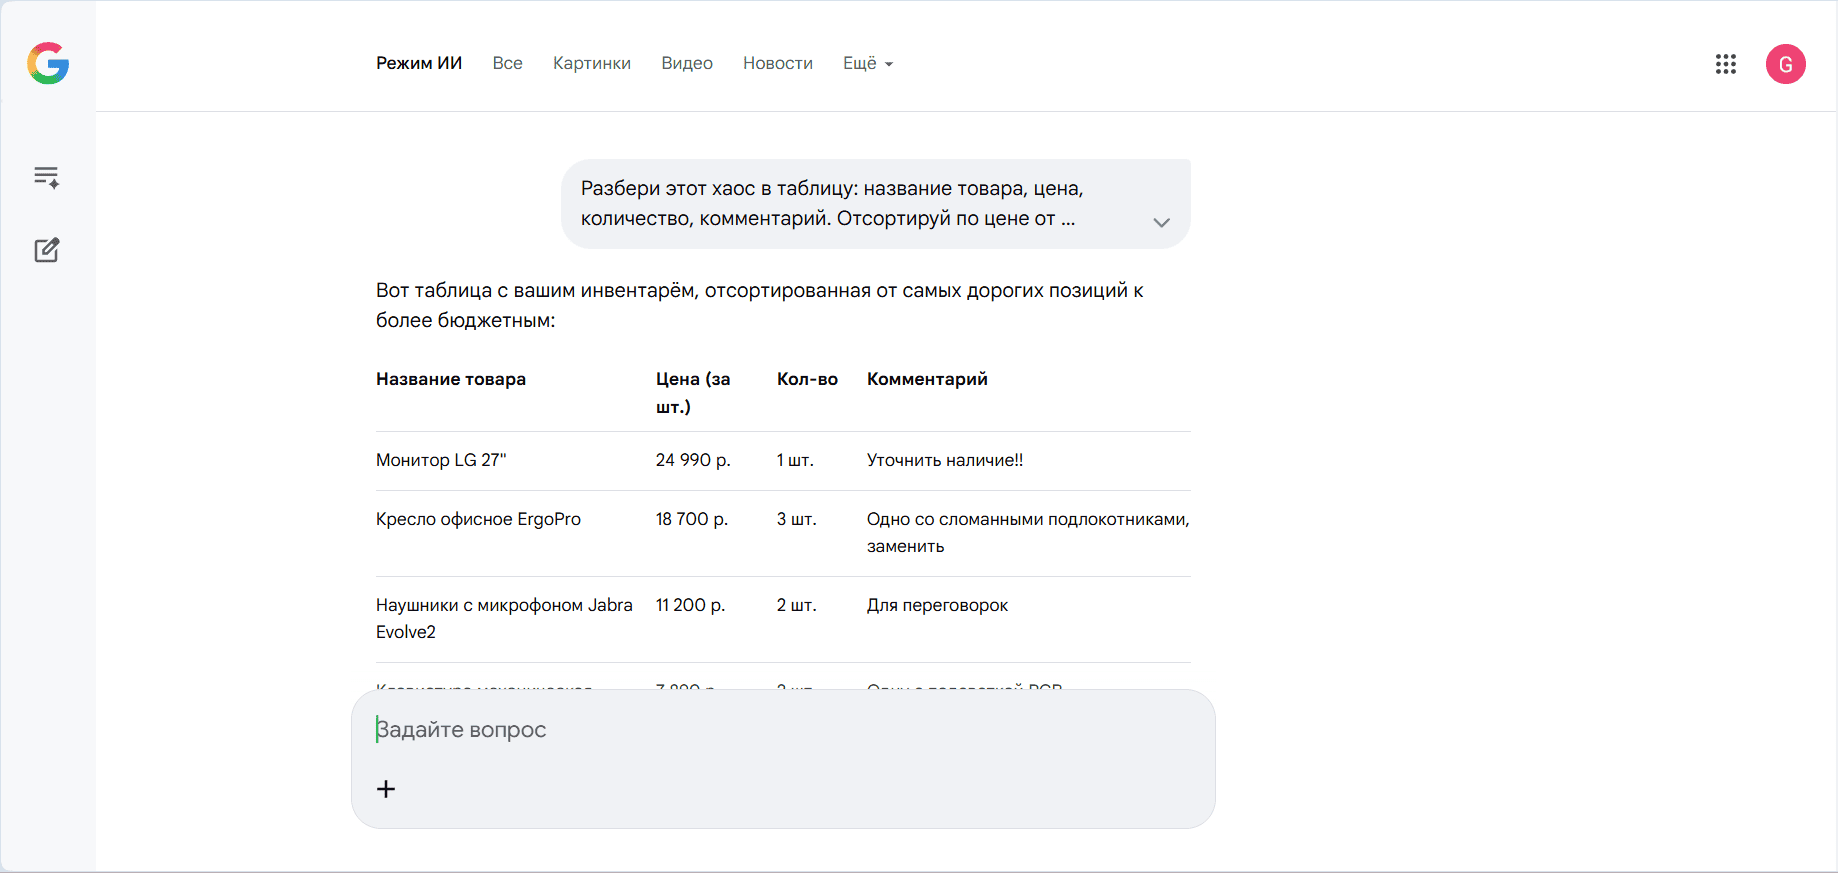Select the 3 шт. quantity cell
The width and height of the screenshot is (1838, 873).
point(797,519)
